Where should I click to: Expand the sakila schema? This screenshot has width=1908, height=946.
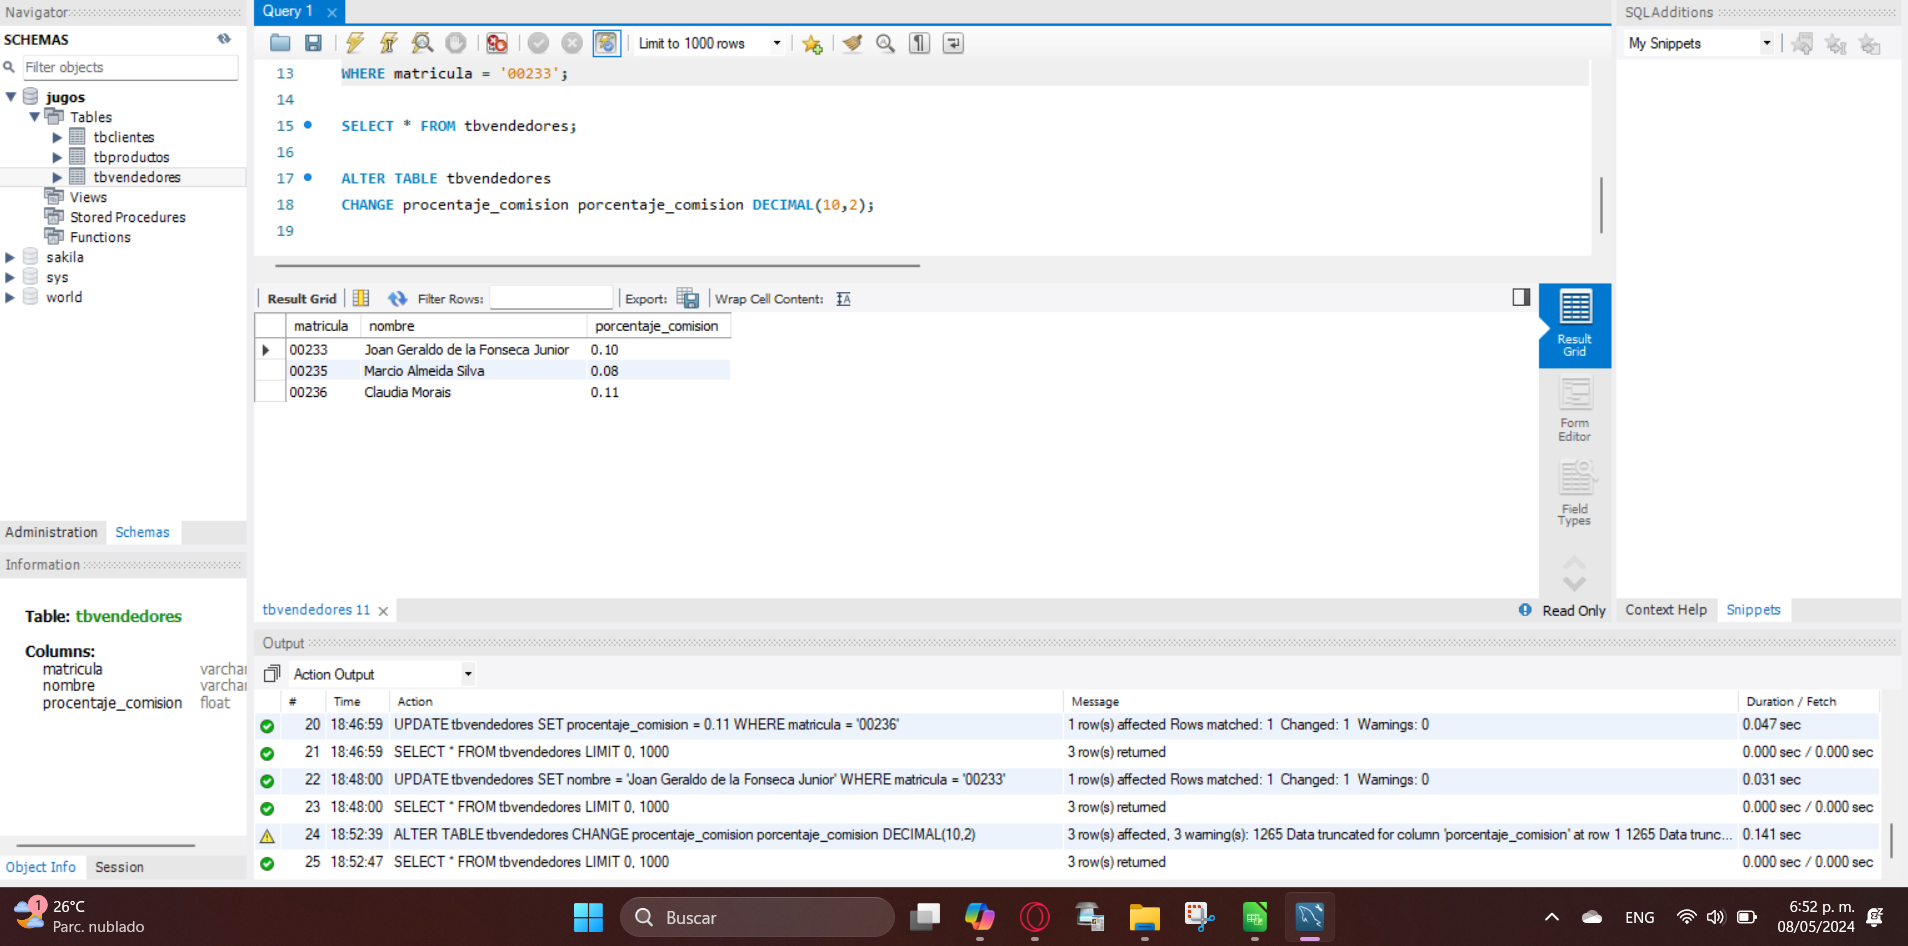[11, 257]
